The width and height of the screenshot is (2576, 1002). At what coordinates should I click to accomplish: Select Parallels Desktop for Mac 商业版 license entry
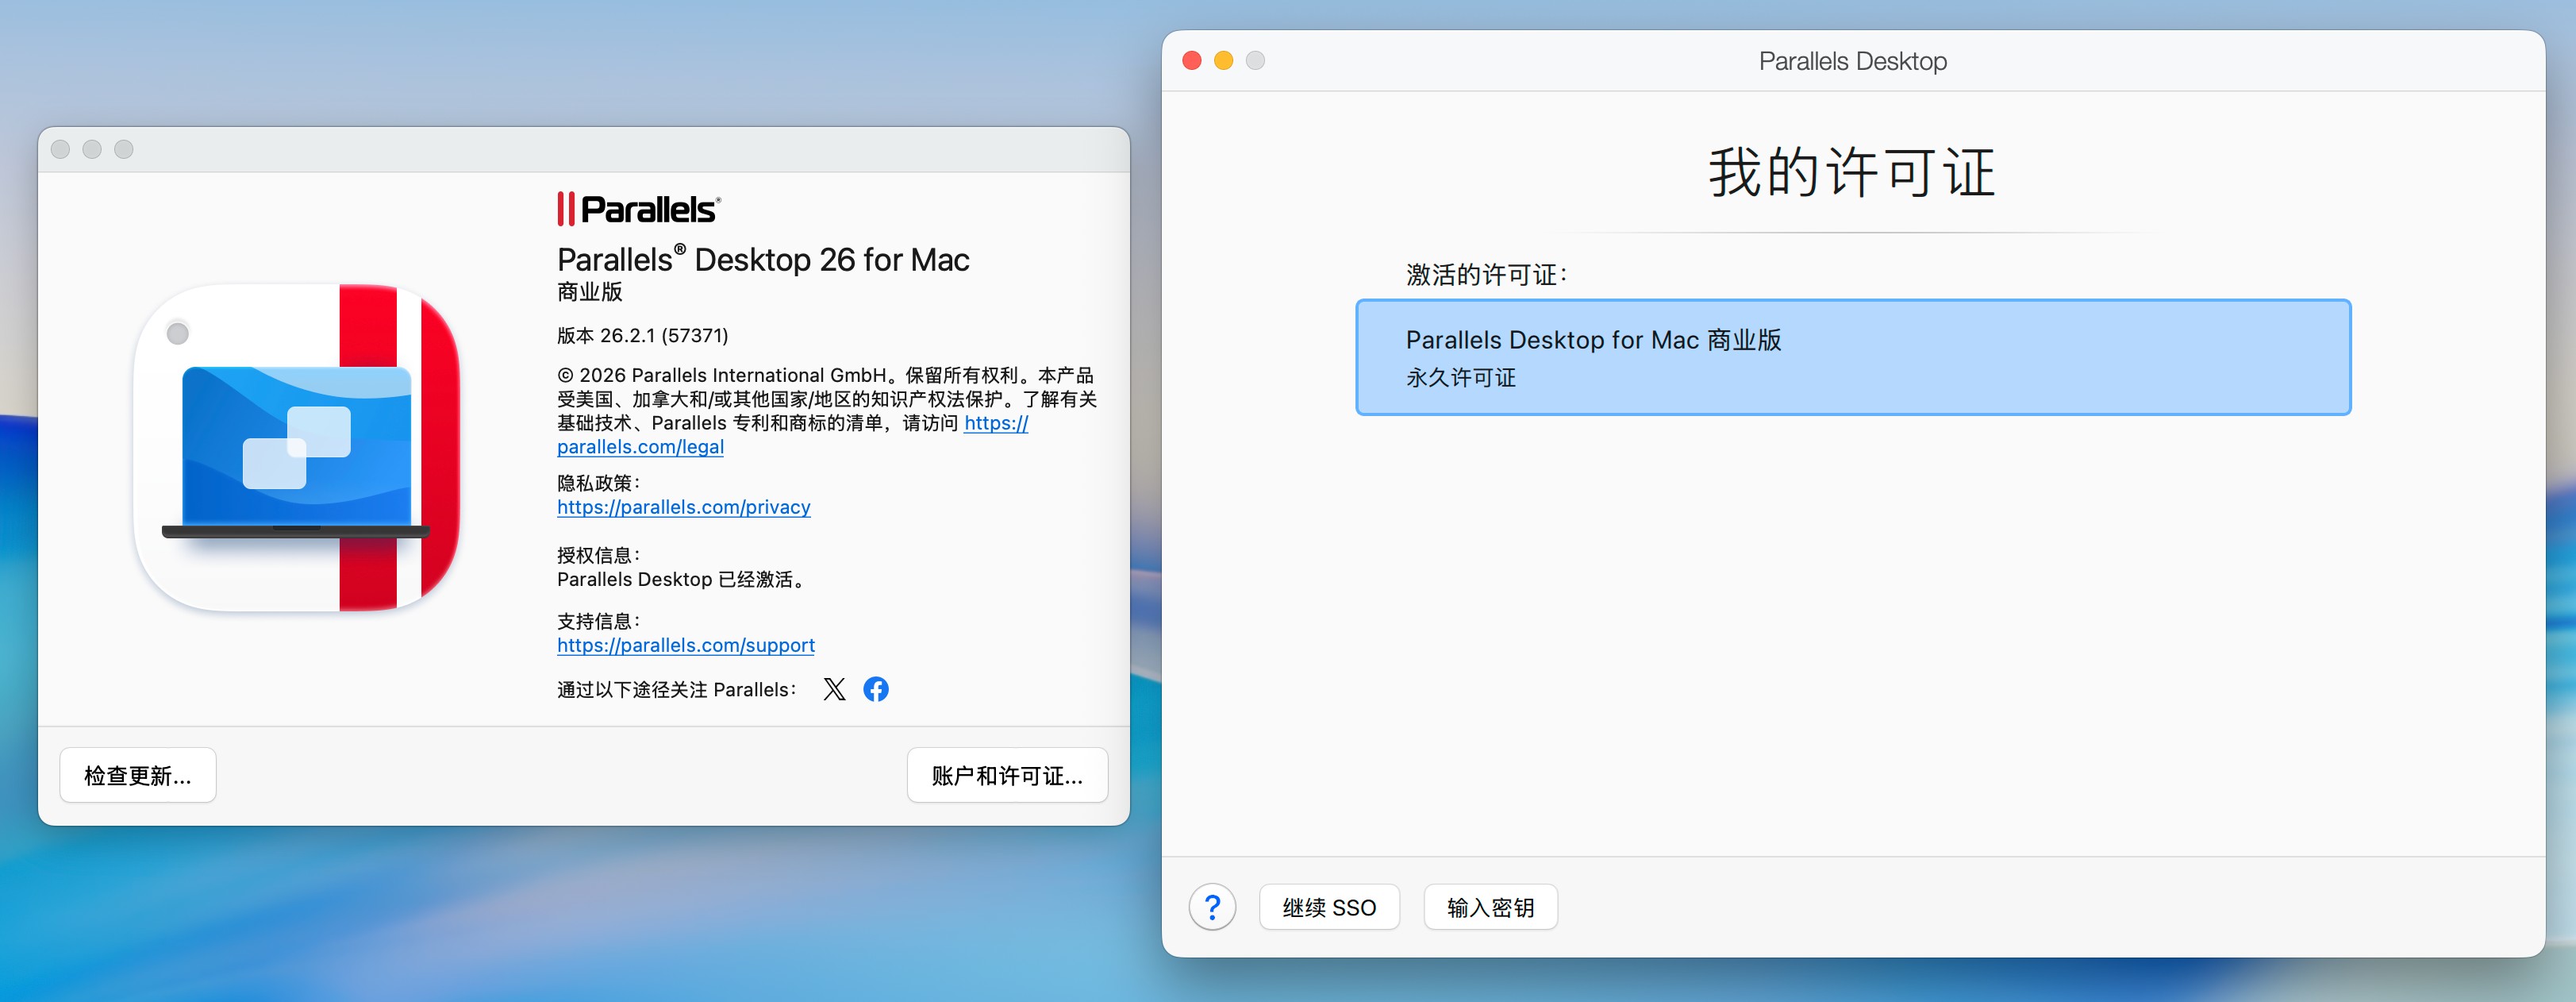click(x=1852, y=357)
